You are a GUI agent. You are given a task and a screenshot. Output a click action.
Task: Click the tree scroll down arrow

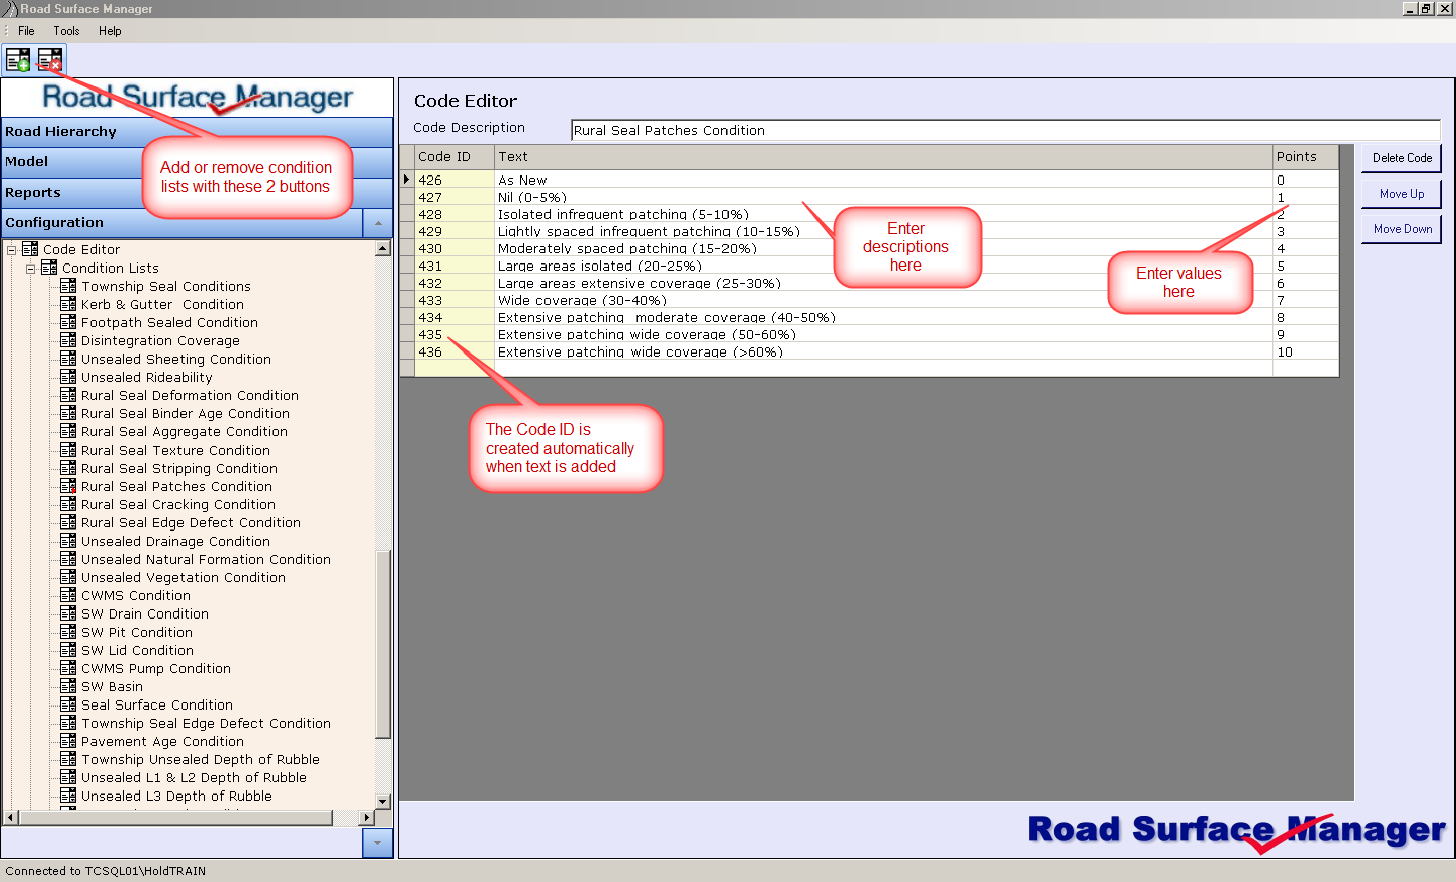pyautogui.click(x=383, y=801)
